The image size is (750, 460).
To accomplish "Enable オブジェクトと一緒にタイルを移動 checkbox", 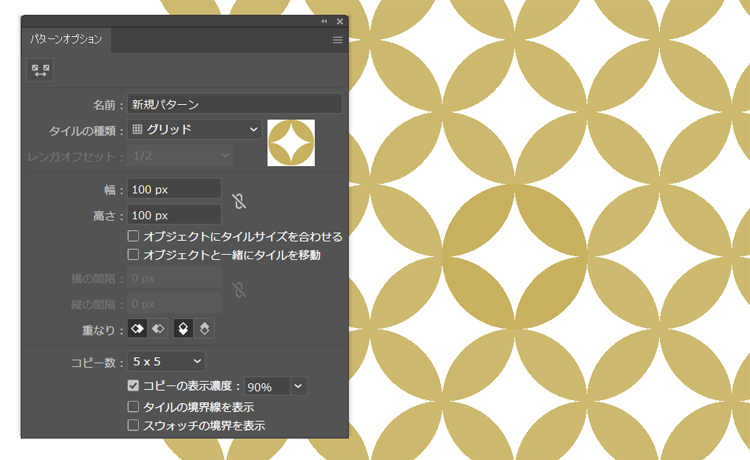I will (x=133, y=254).
